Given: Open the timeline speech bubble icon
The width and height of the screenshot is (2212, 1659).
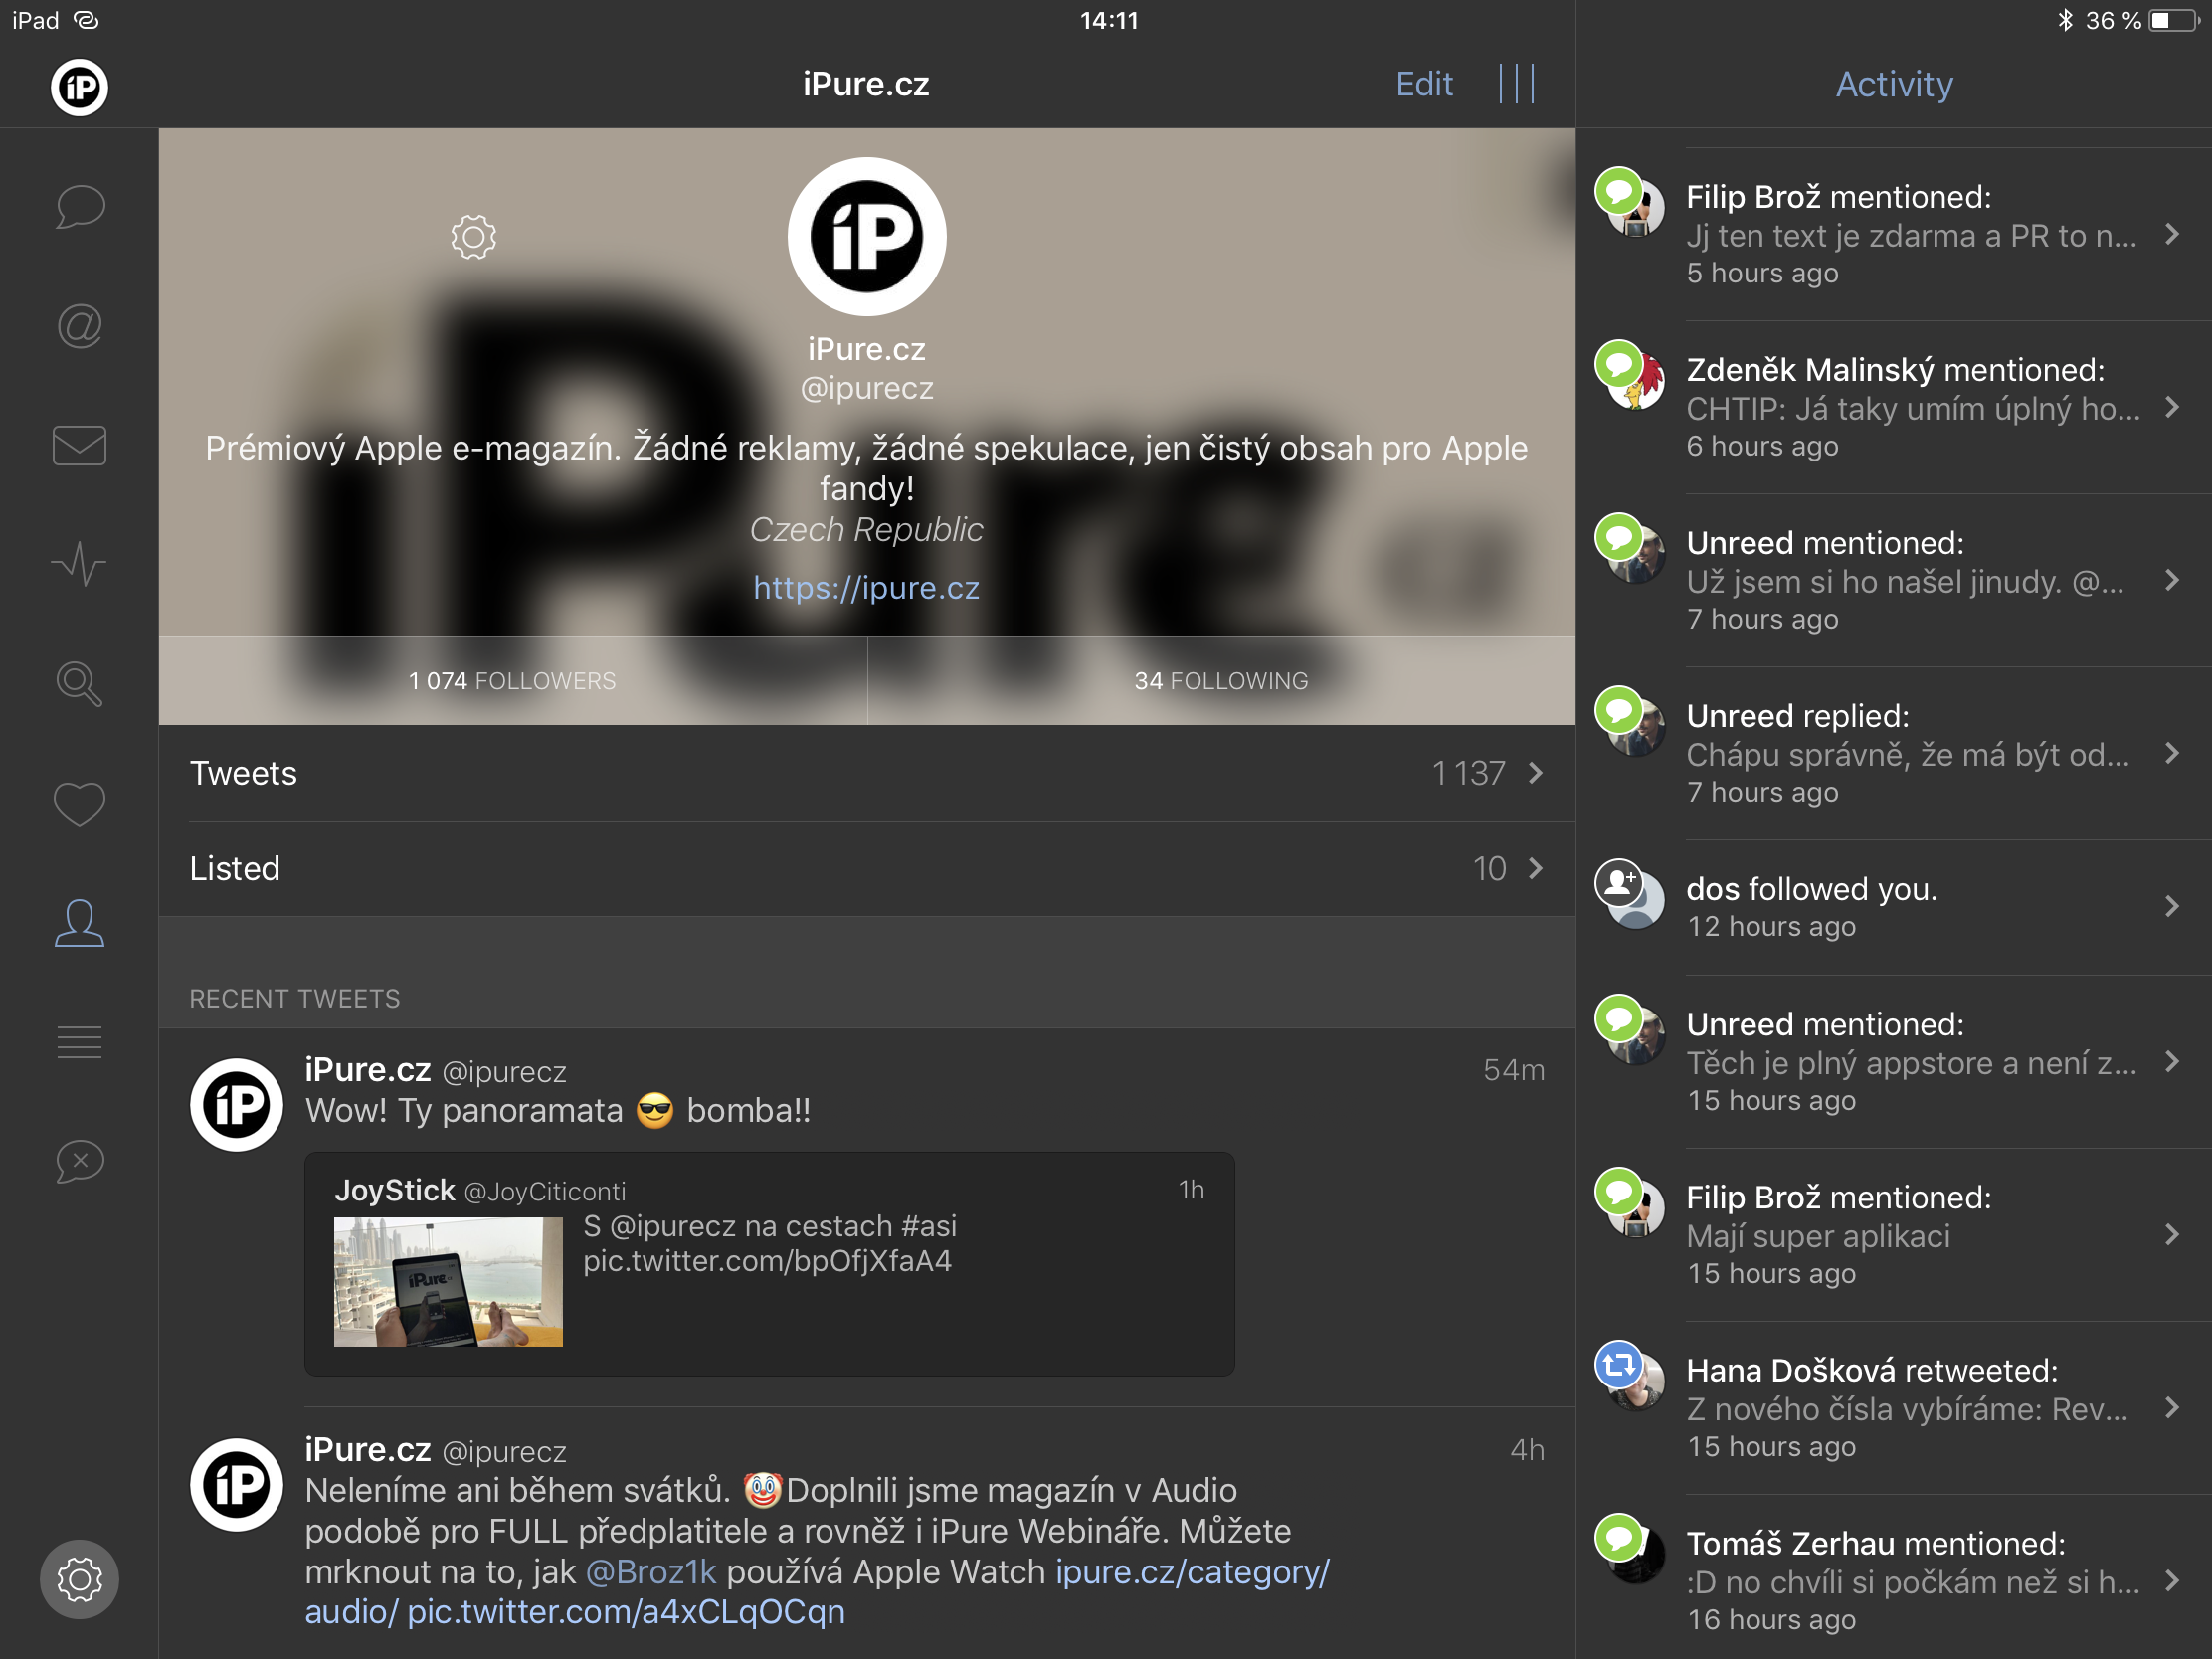Looking at the screenshot, I should coord(80,207).
